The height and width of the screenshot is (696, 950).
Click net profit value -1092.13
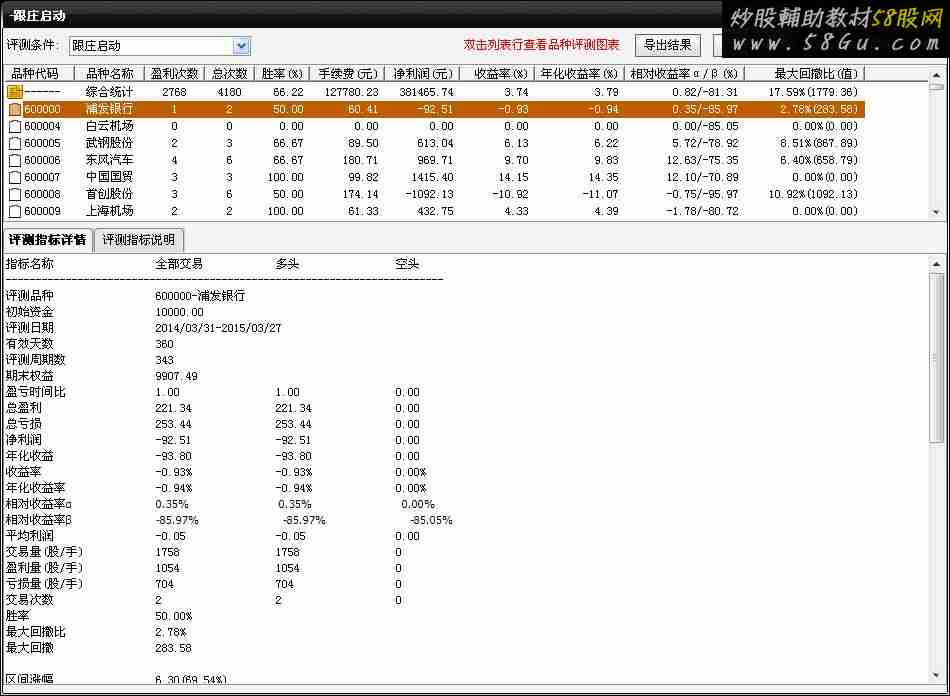(430, 194)
